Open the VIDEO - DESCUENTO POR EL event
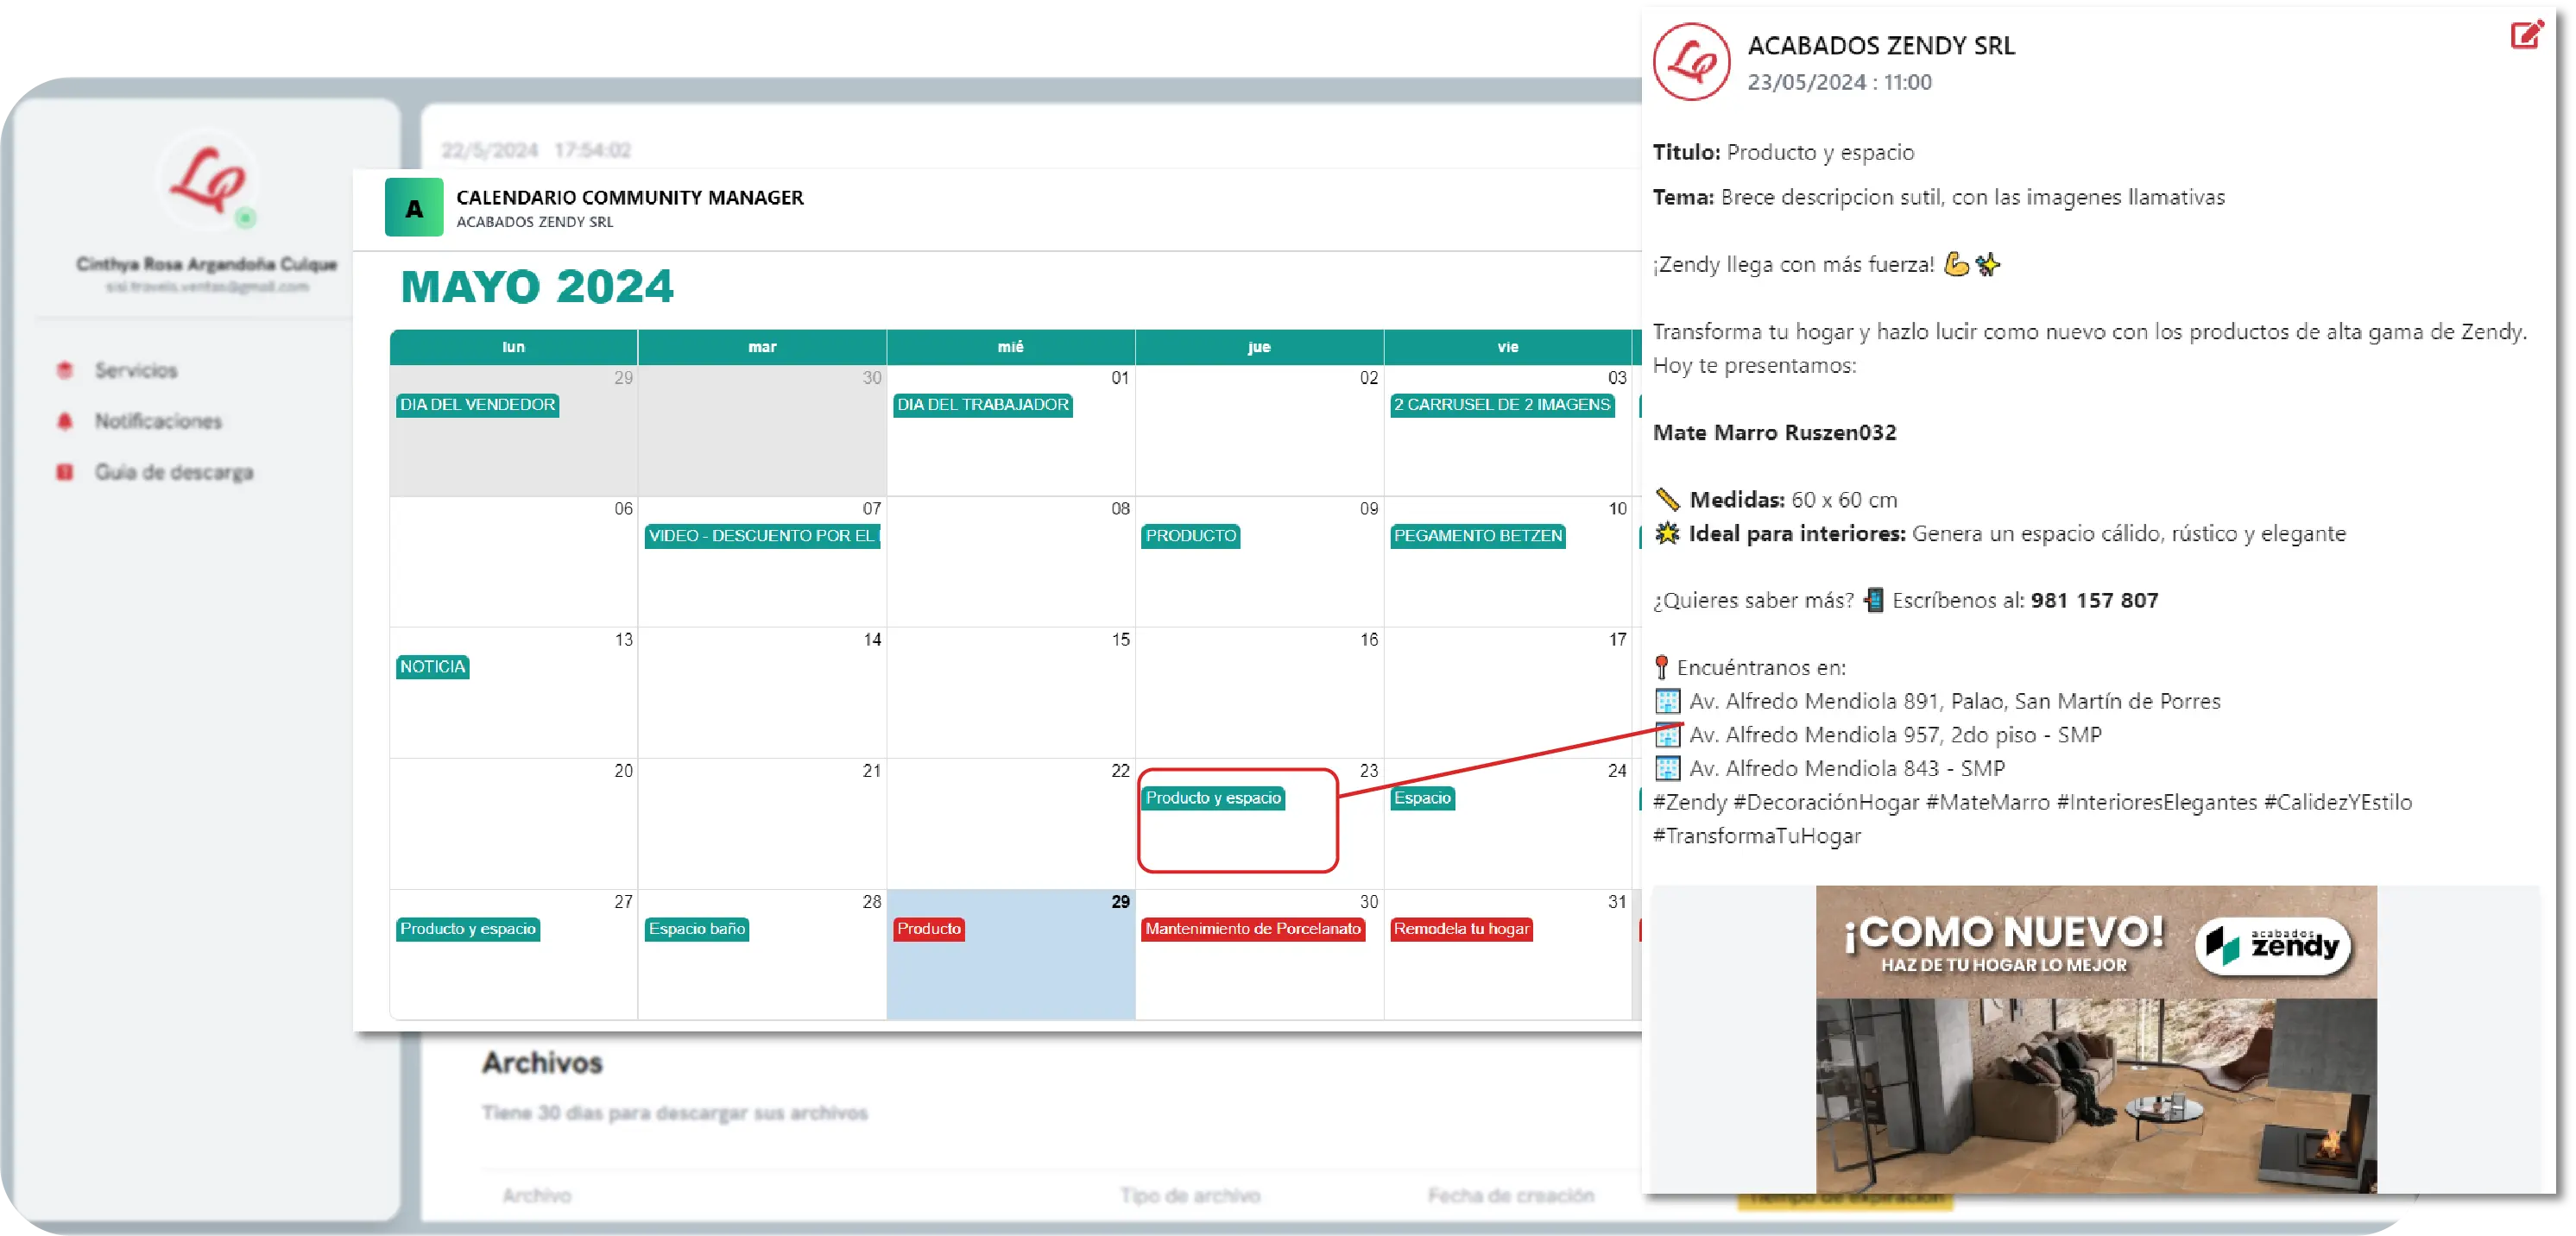This screenshot has height=1236, width=2576. 762,536
